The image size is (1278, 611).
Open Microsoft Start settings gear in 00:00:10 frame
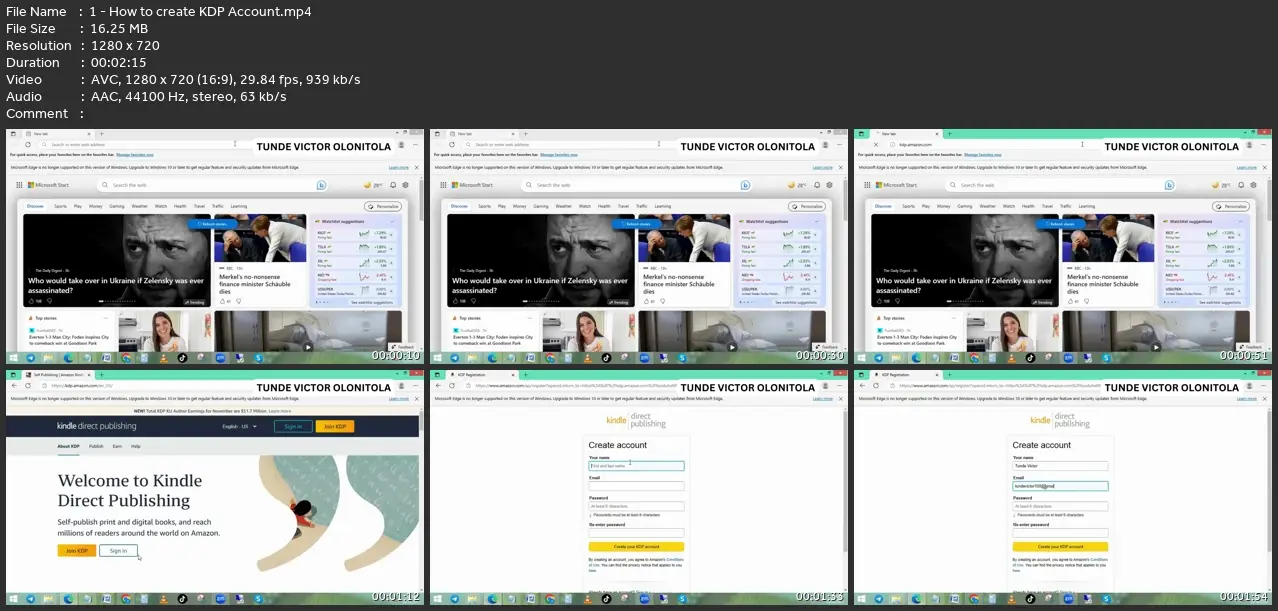click(x=406, y=185)
